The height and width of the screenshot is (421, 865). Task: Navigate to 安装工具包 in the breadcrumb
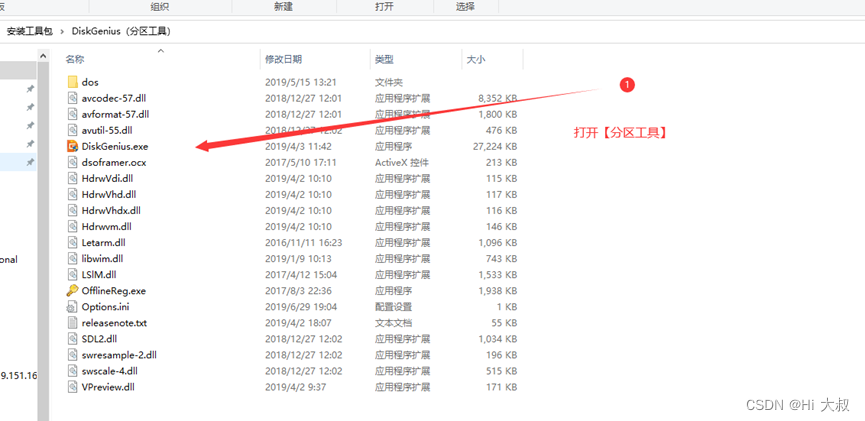point(29,31)
